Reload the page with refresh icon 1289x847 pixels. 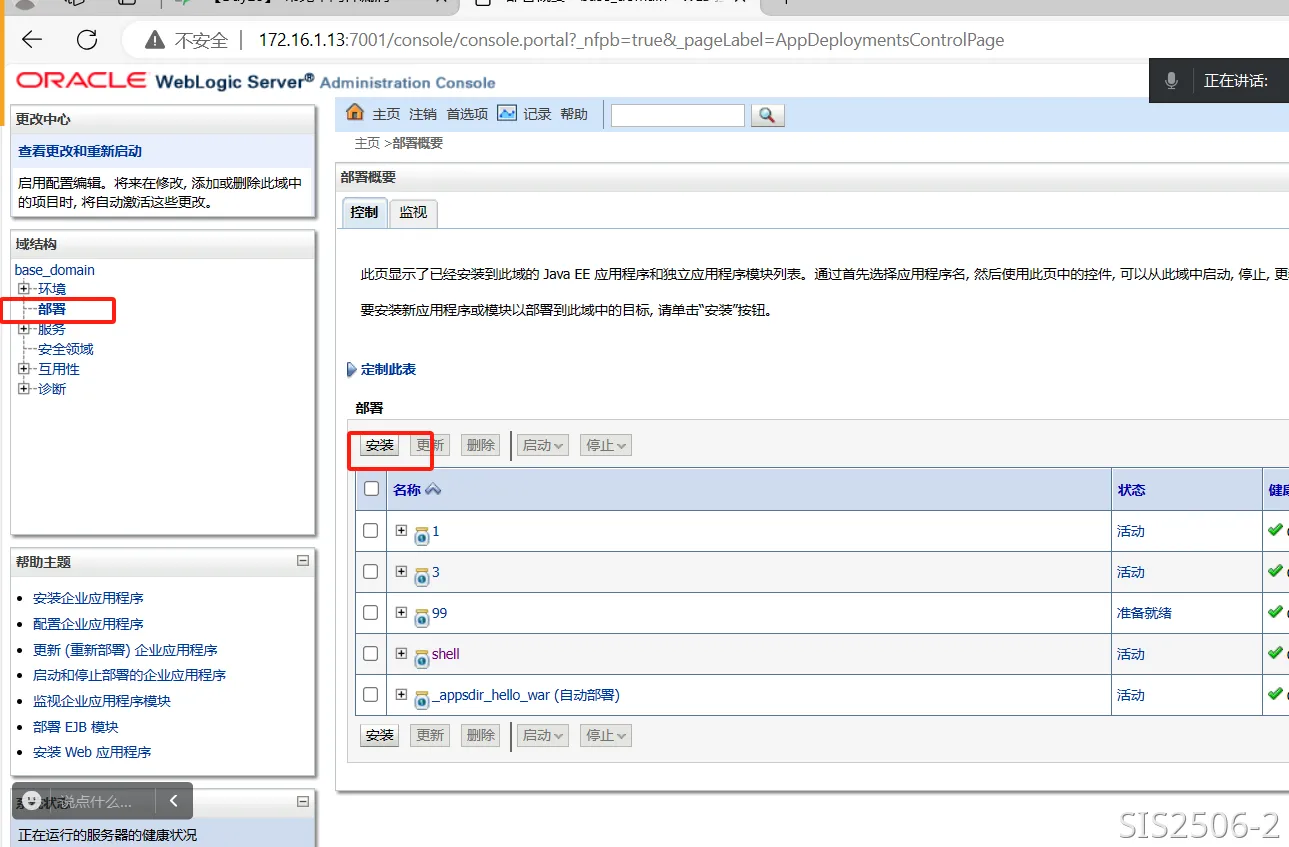click(x=87, y=40)
